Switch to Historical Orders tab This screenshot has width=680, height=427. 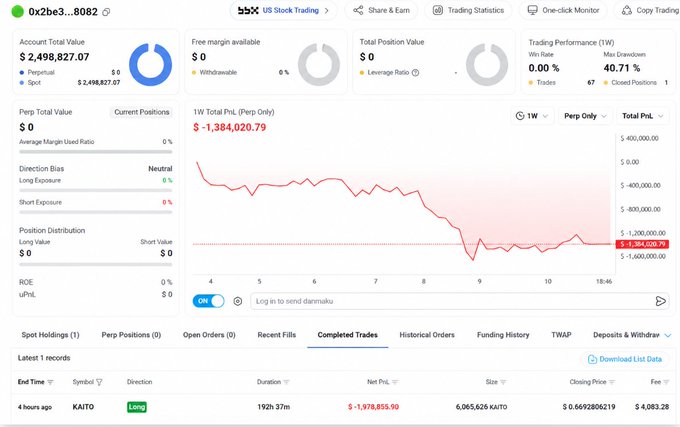point(427,335)
